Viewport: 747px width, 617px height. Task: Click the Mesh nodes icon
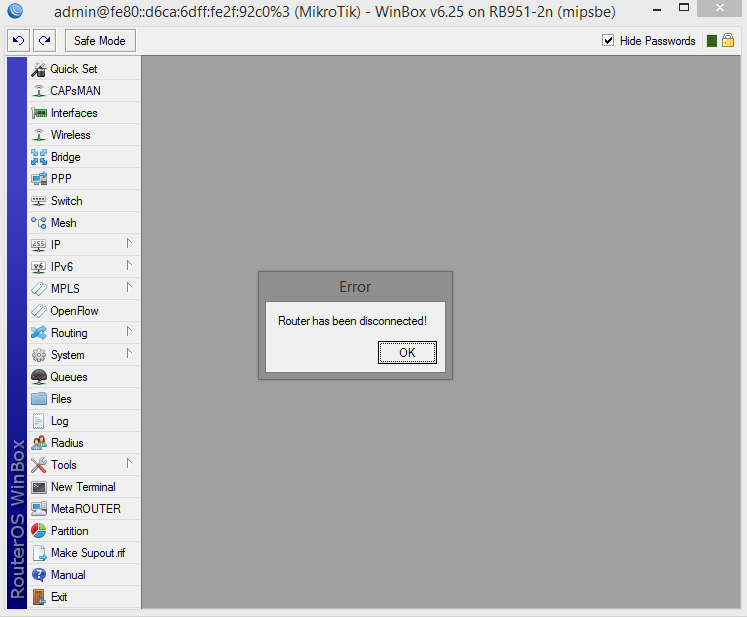click(39, 223)
